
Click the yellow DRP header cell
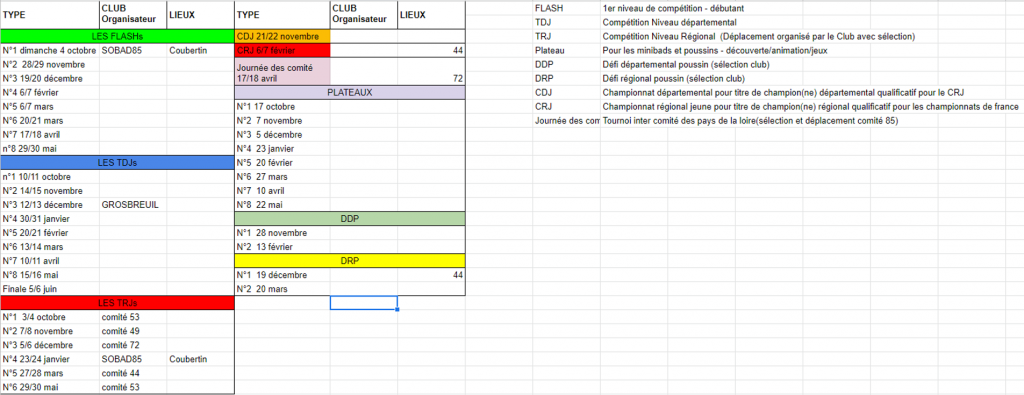[x=349, y=261]
